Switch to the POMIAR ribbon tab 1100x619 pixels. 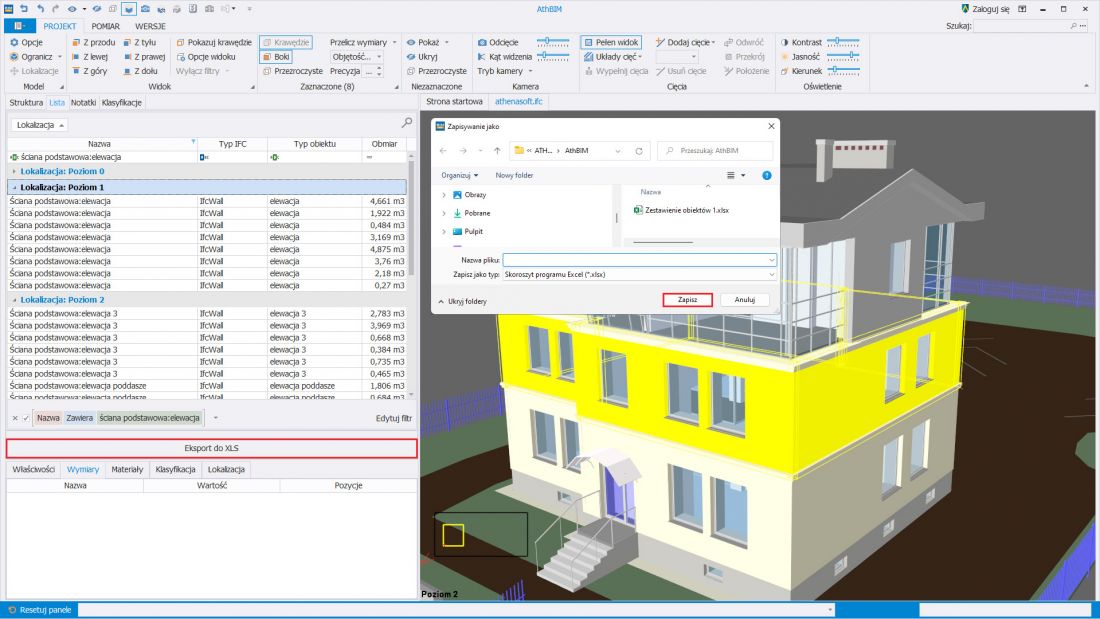point(105,26)
